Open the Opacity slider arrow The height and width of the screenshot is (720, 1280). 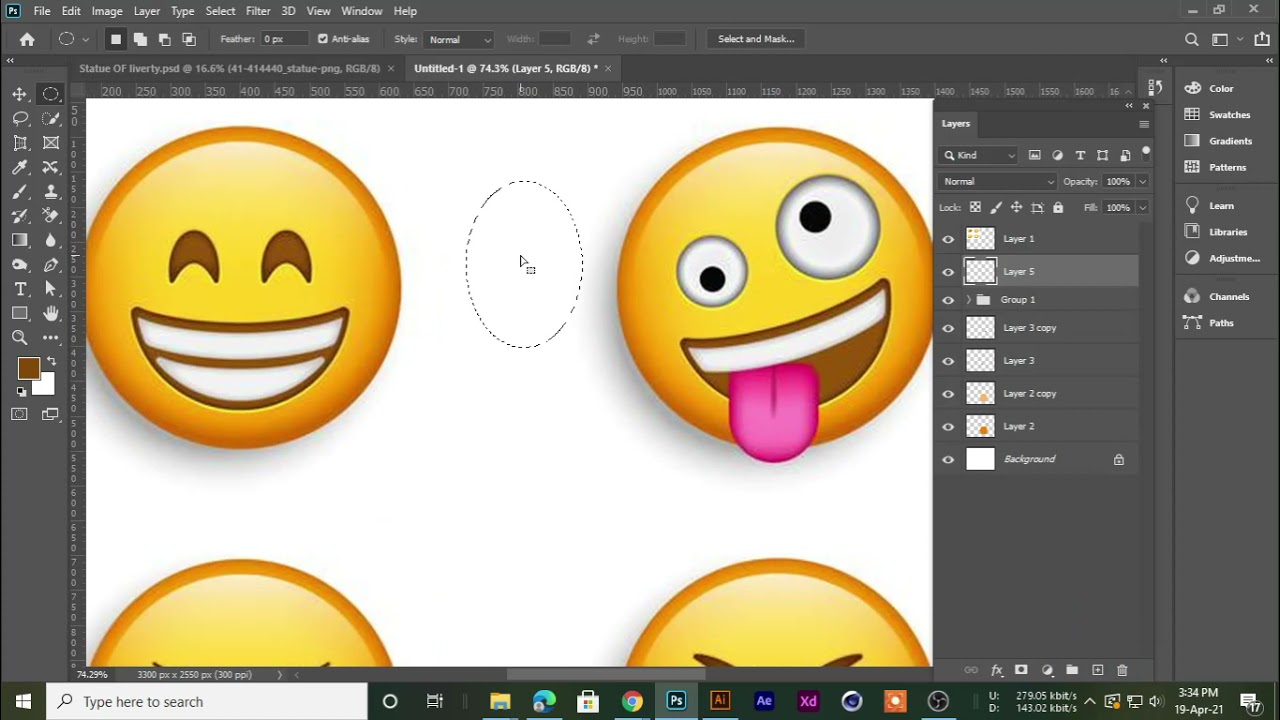pyautogui.click(x=1142, y=181)
